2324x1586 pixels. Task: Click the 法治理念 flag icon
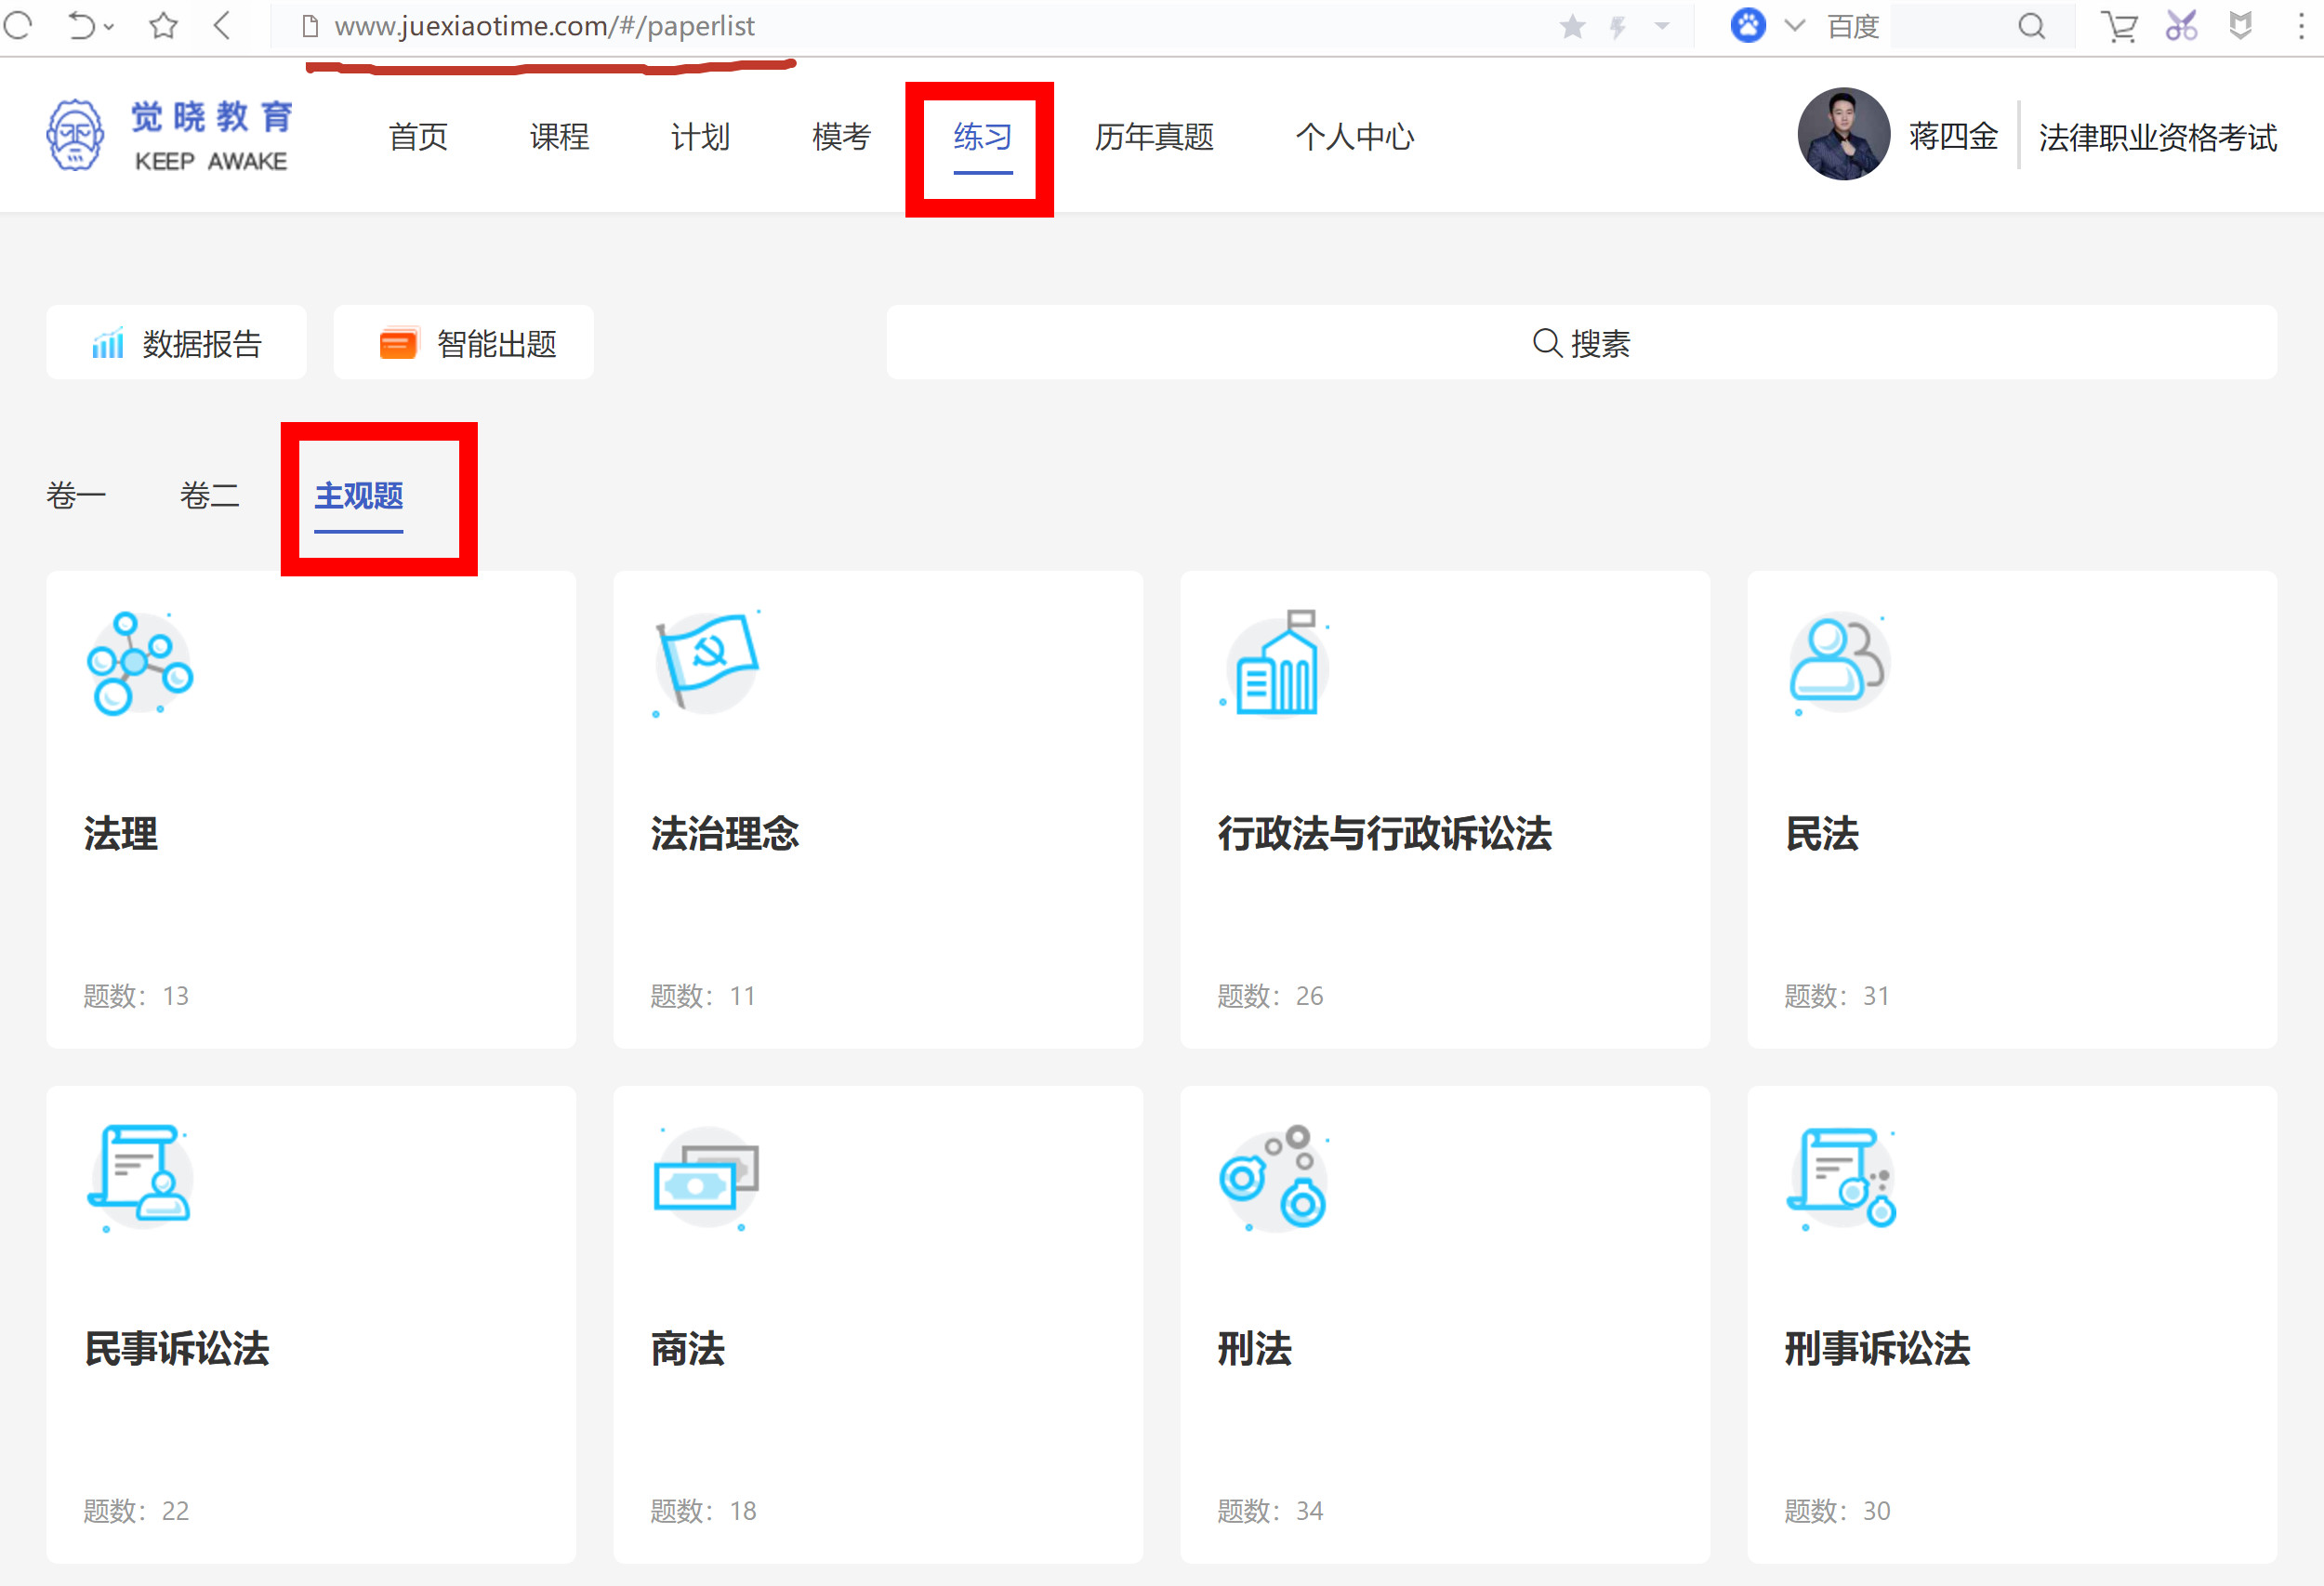[706, 663]
